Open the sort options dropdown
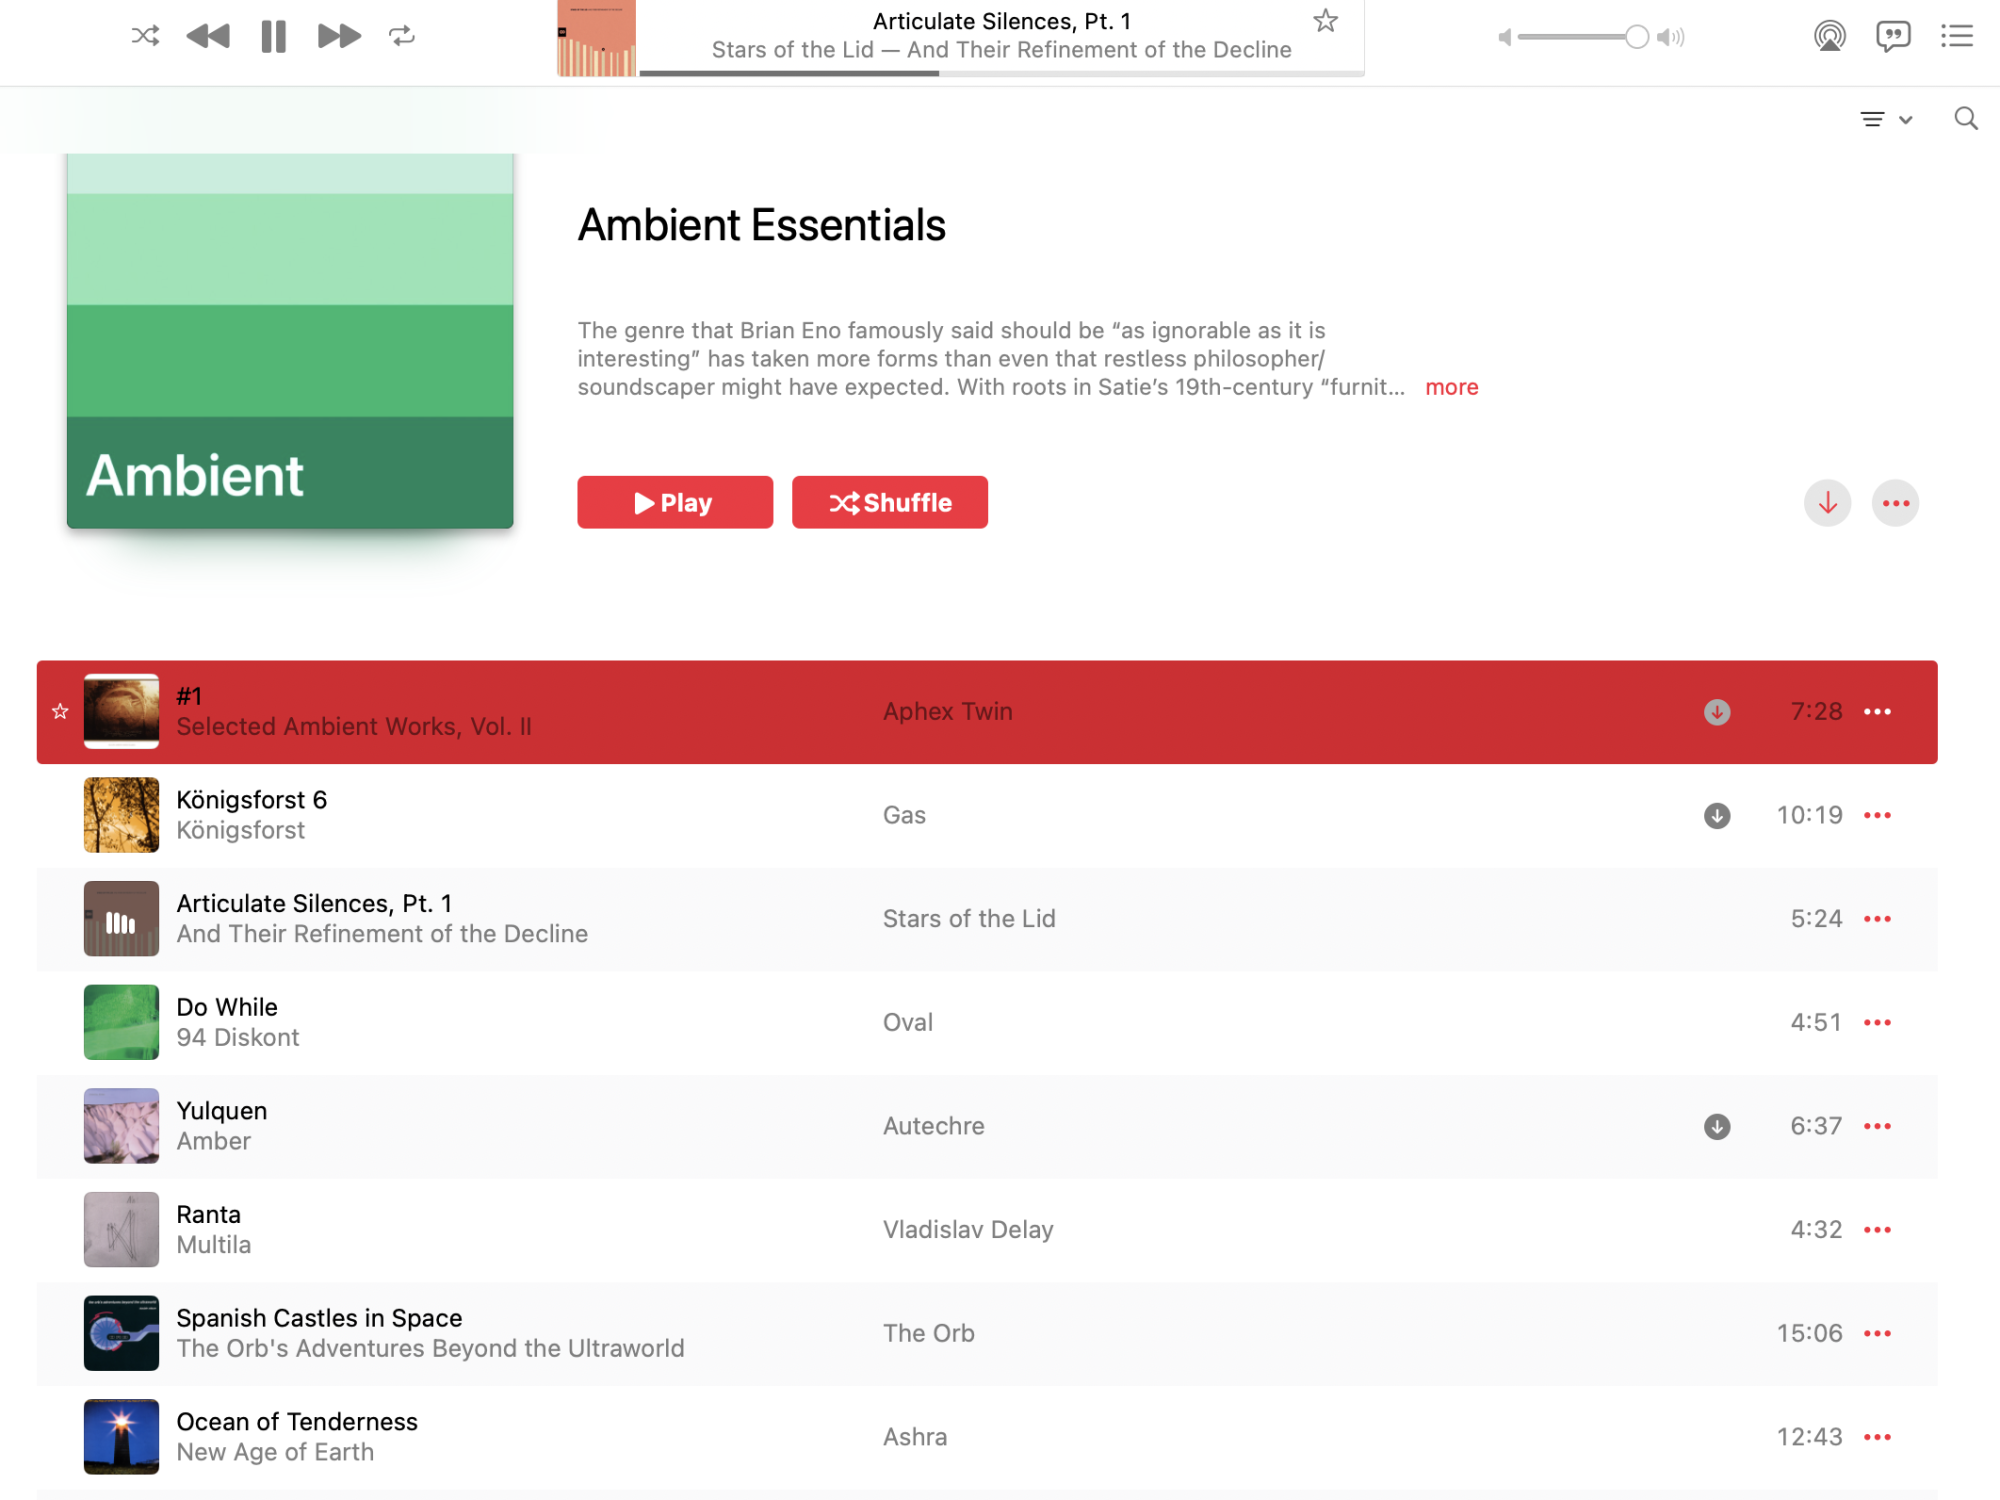Image resolution: width=2000 pixels, height=1500 pixels. [1886, 120]
